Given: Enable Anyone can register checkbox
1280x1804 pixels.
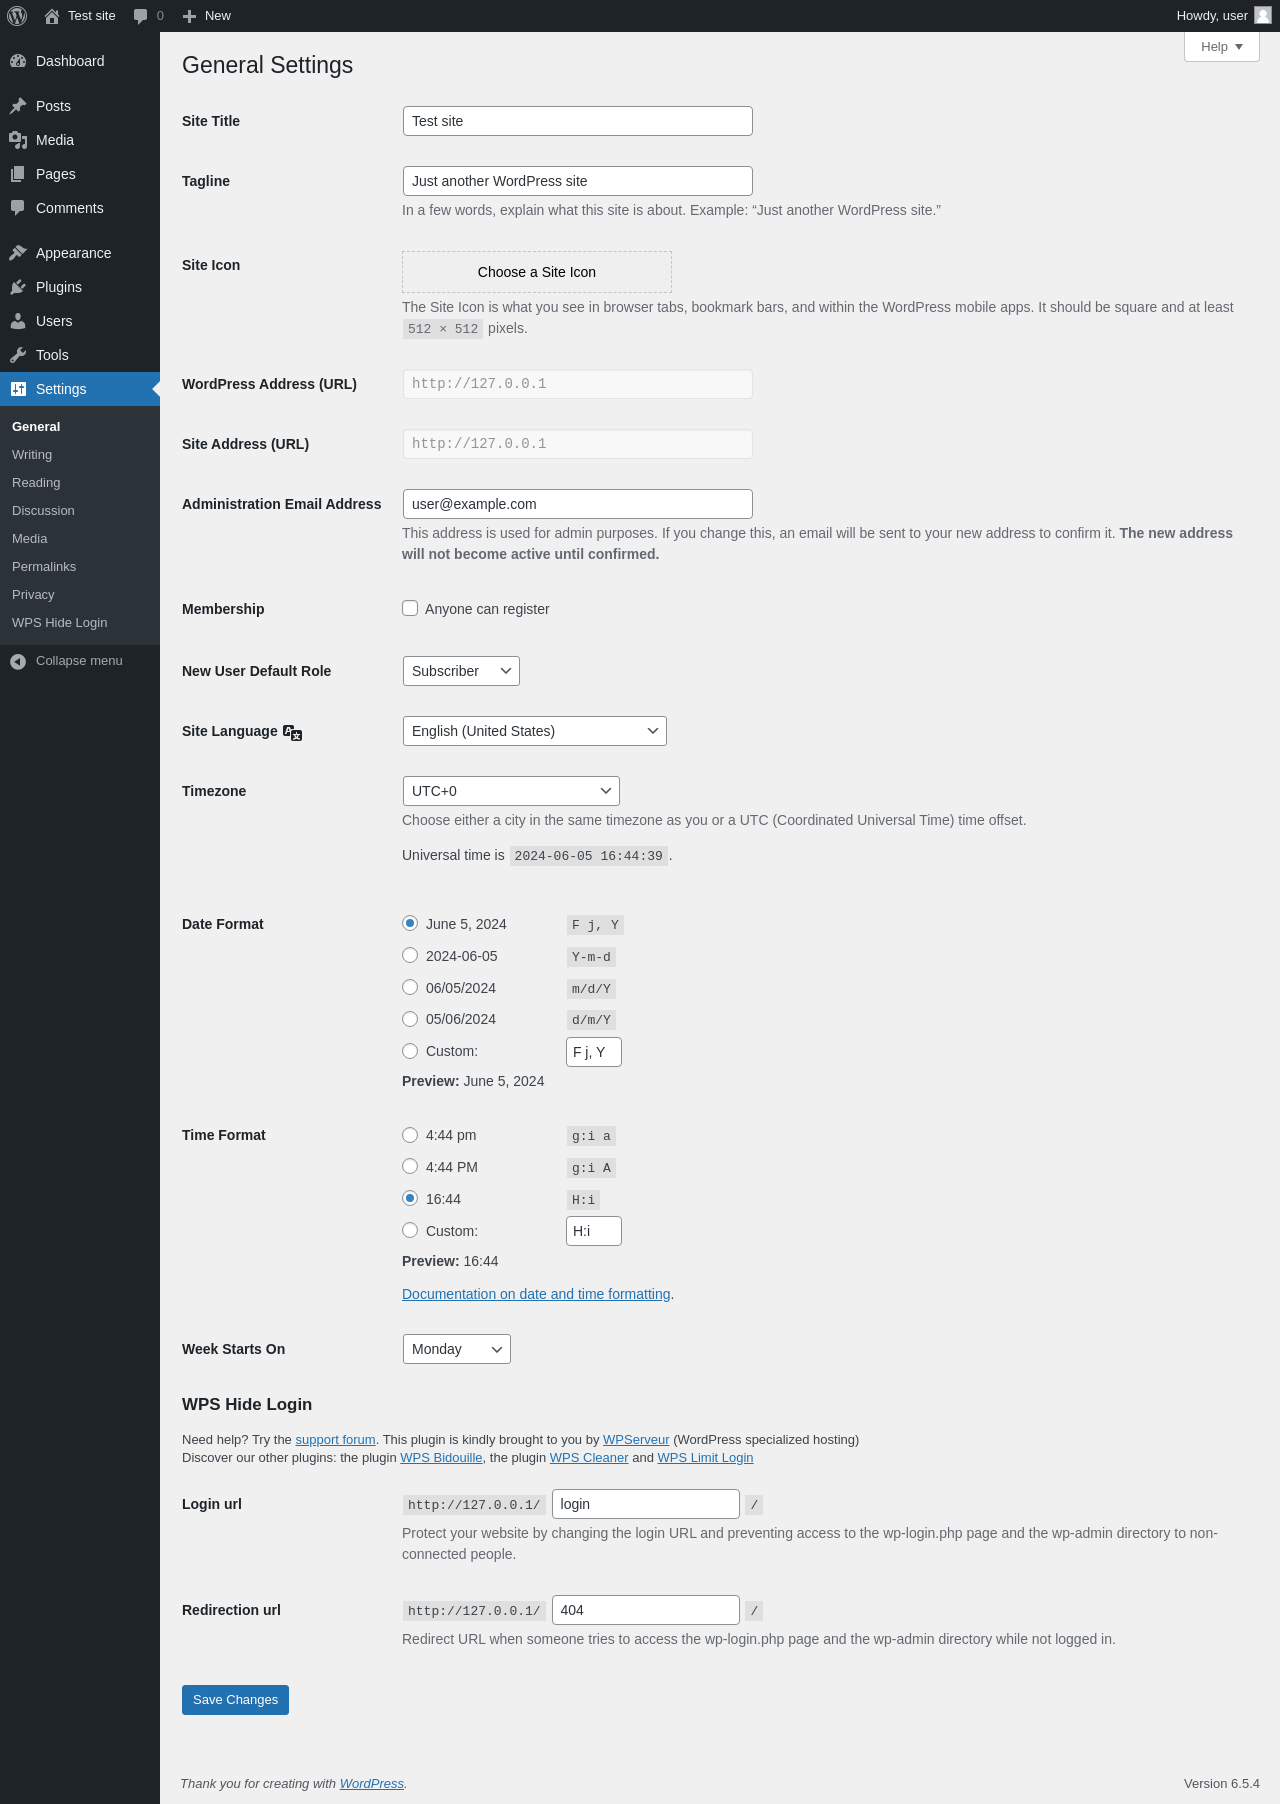Looking at the screenshot, I should pos(410,608).
